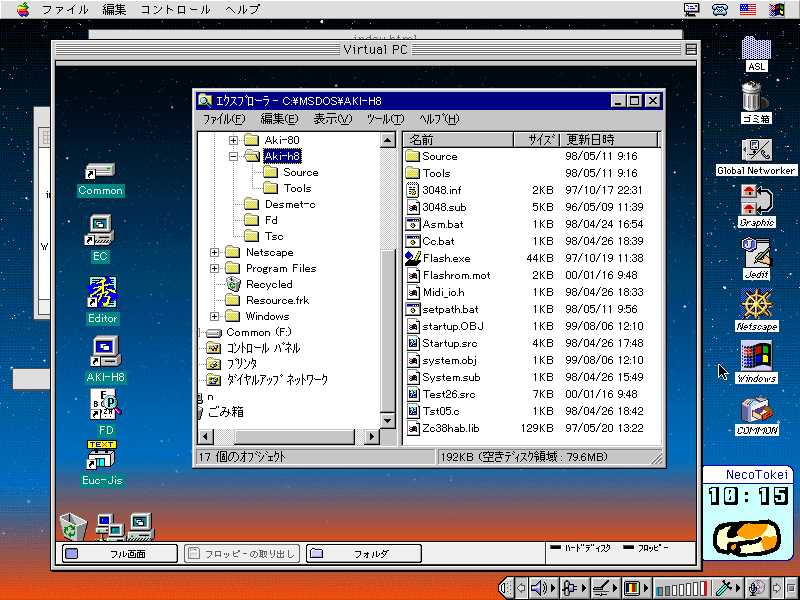Collapse the Aki-h8 folder node
The image size is (800, 600).
(x=234, y=156)
